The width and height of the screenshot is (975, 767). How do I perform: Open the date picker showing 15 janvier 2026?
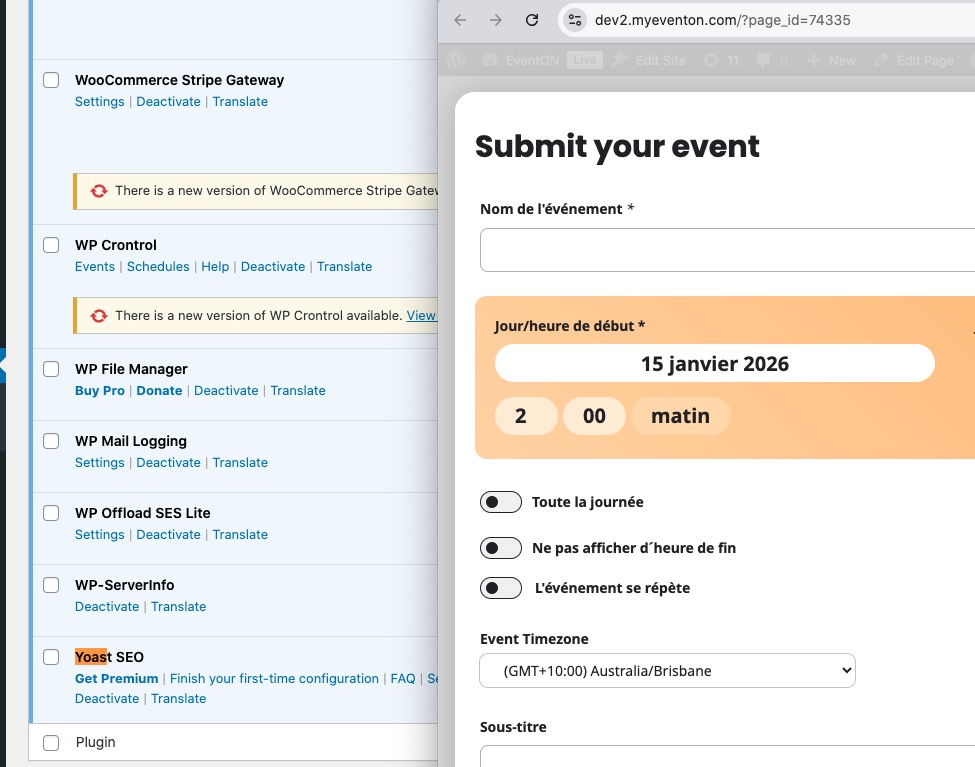pyautogui.click(x=714, y=364)
